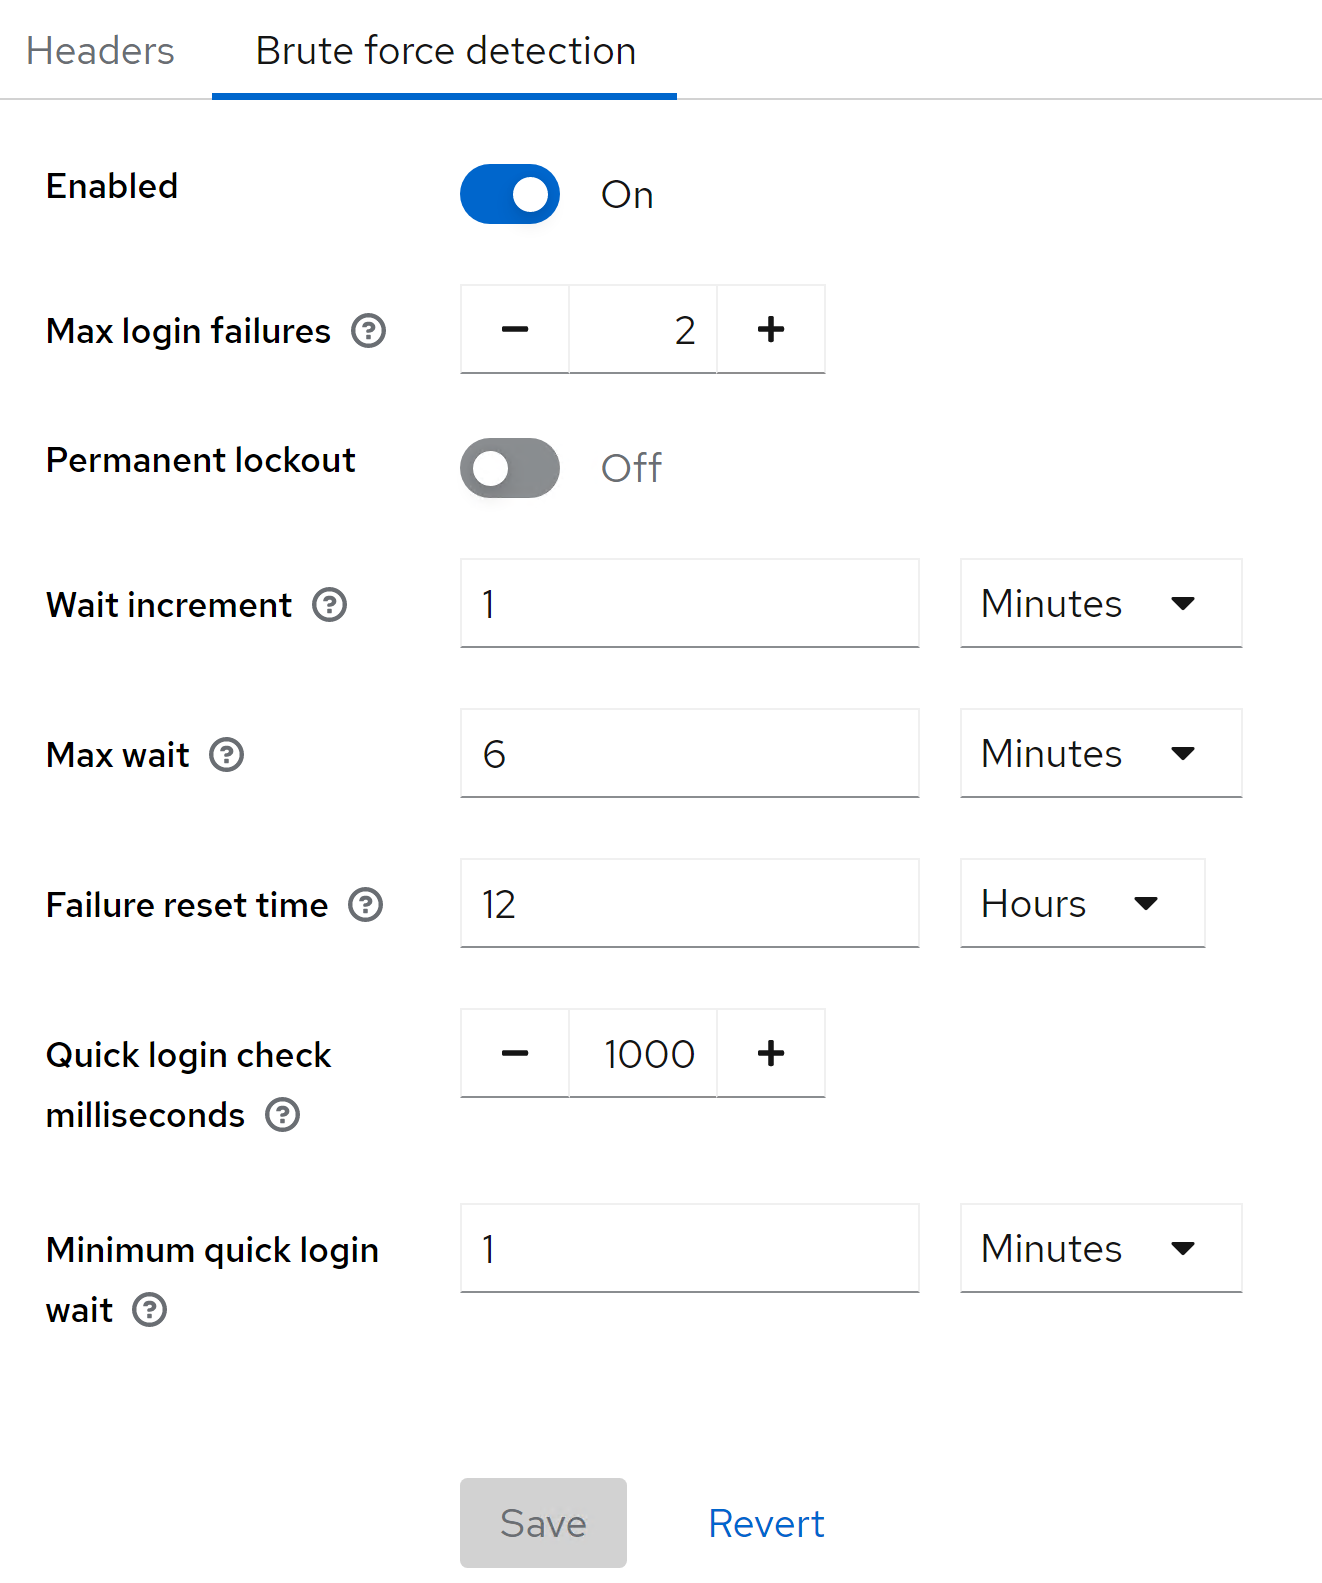Click the Max wait value field
The width and height of the screenshot is (1322, 1583).
[x=689, y=753]
